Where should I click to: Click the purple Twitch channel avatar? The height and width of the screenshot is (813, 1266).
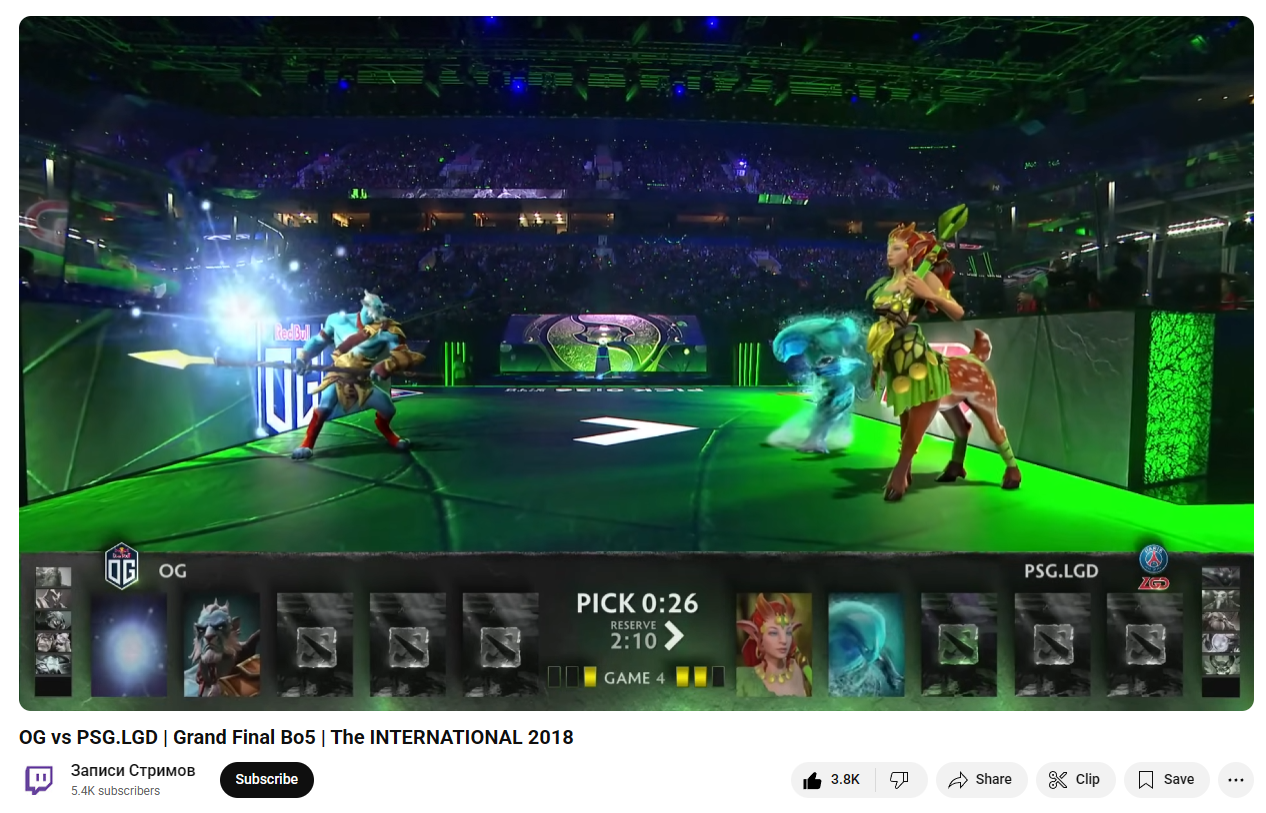click(39, 780)
